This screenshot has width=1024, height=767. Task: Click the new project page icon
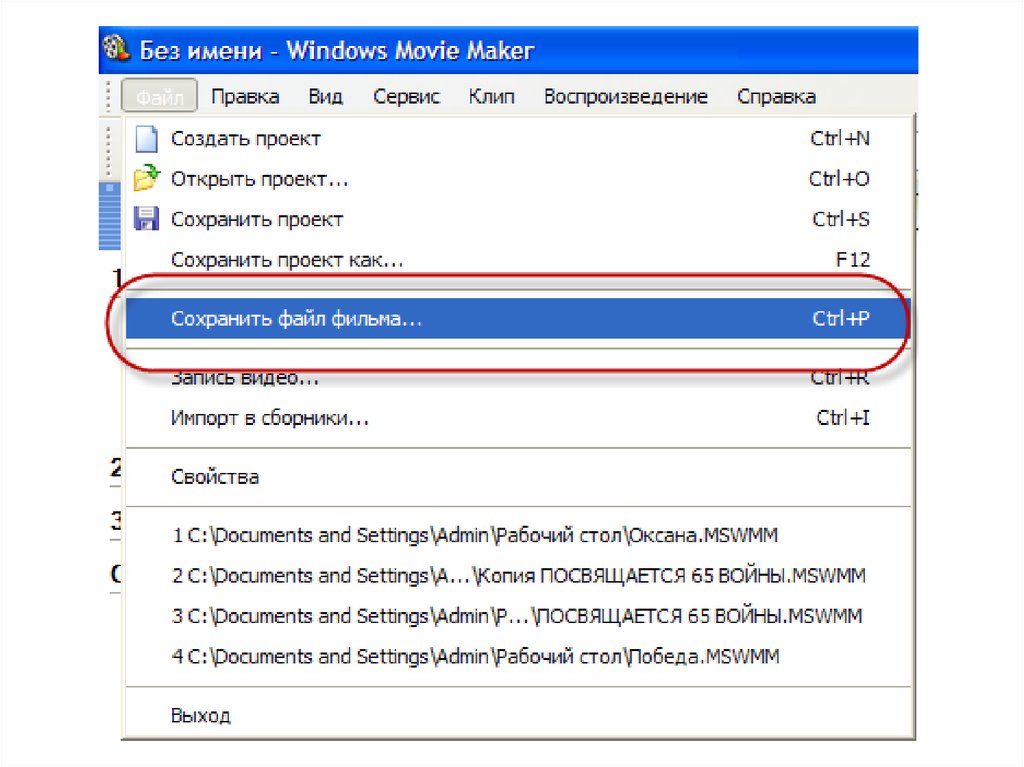tap(146, 139)
